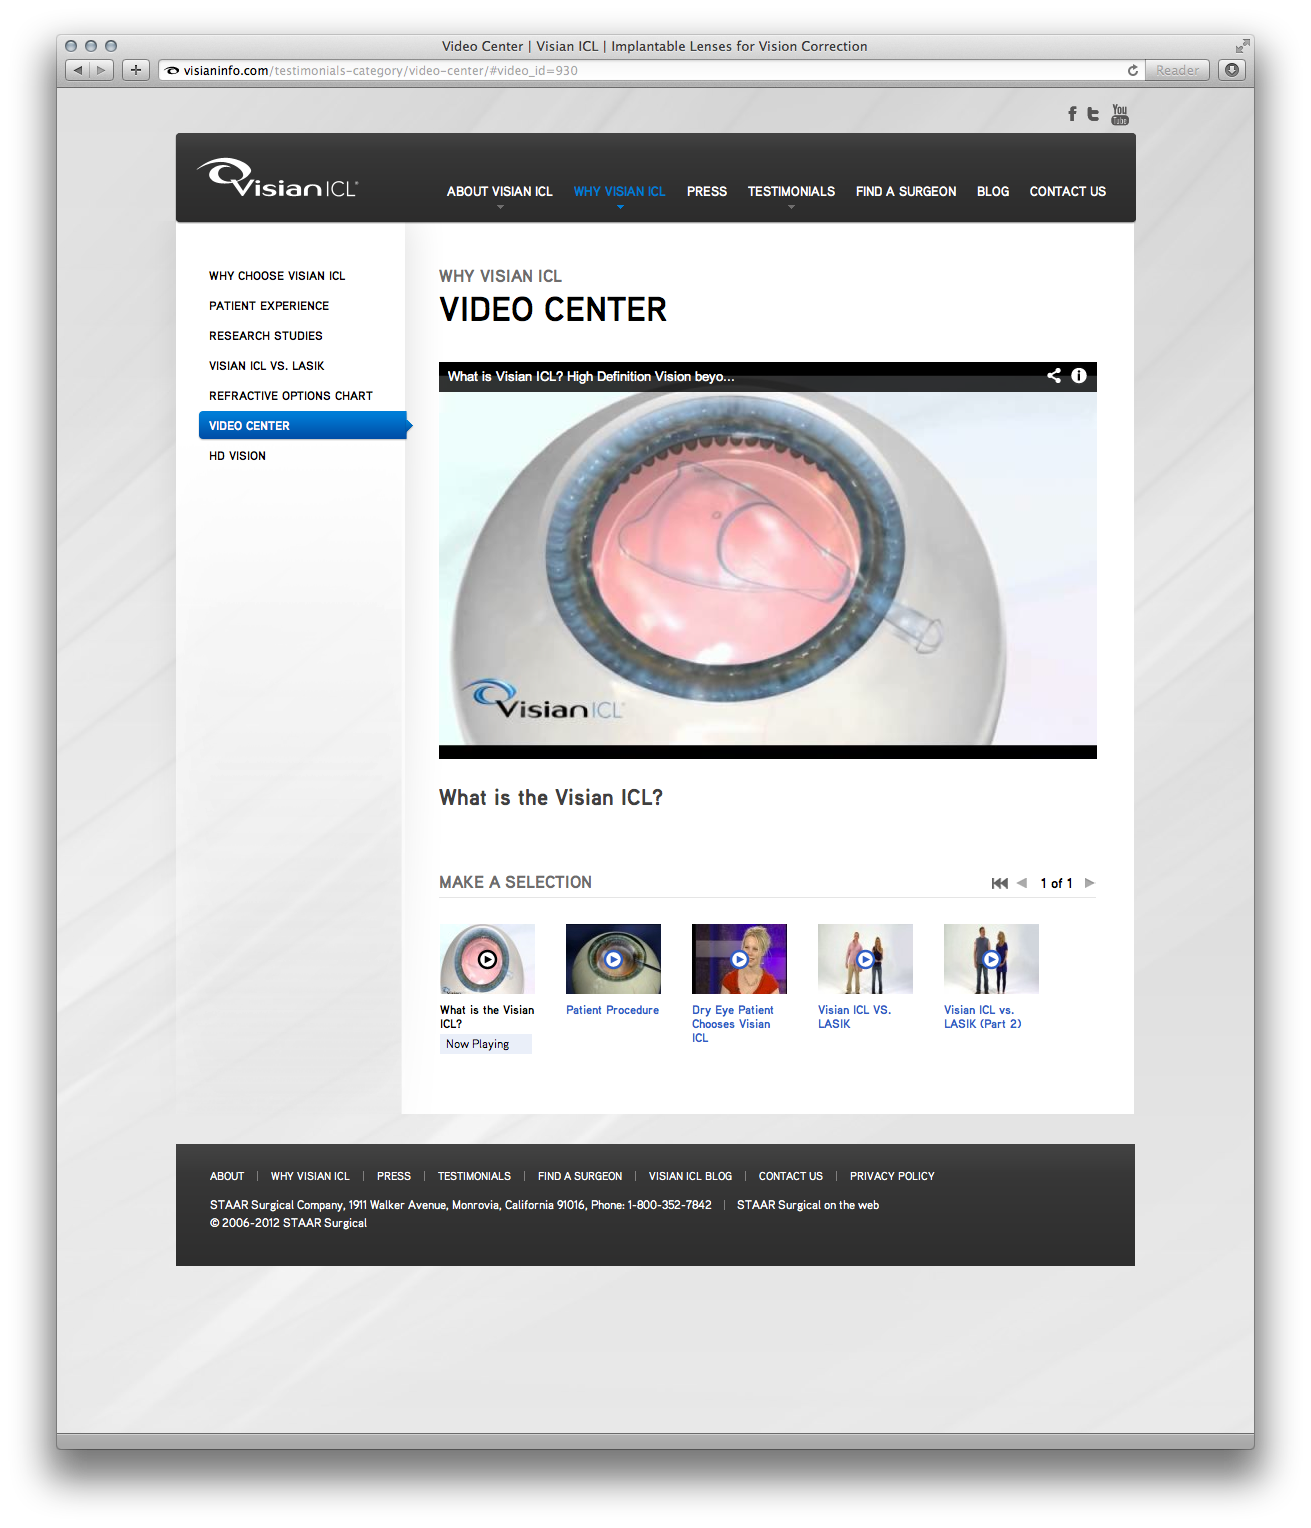This screenshot has width=1311, height=1528.
Task: Click Find a Surgeon in top navigation
Action: pyautogui.click(x=906, y=192)
